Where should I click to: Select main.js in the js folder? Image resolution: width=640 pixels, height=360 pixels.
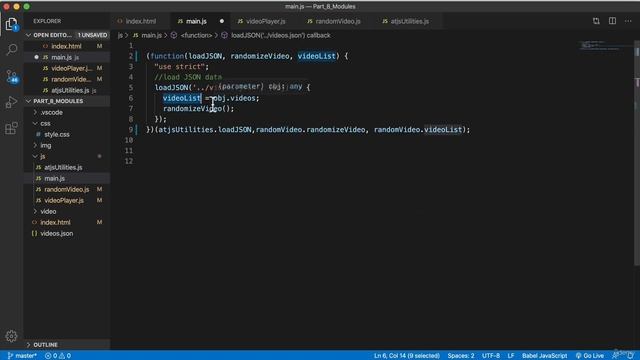point(54,178)
